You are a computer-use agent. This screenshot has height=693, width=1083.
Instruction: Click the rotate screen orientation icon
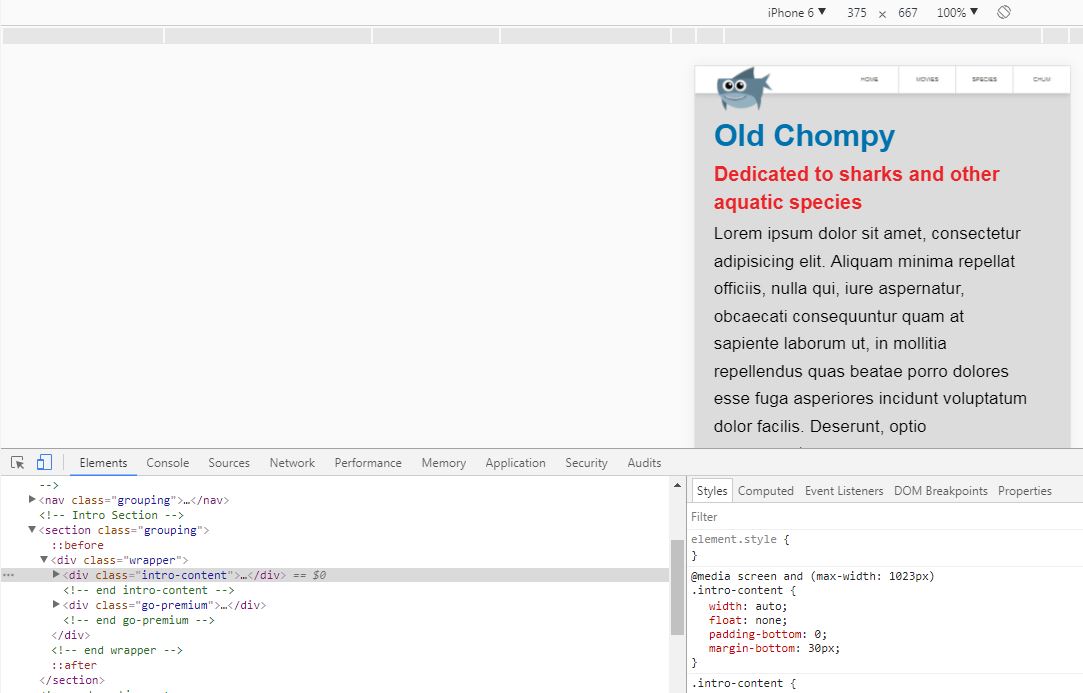(x=1004, y=12)
